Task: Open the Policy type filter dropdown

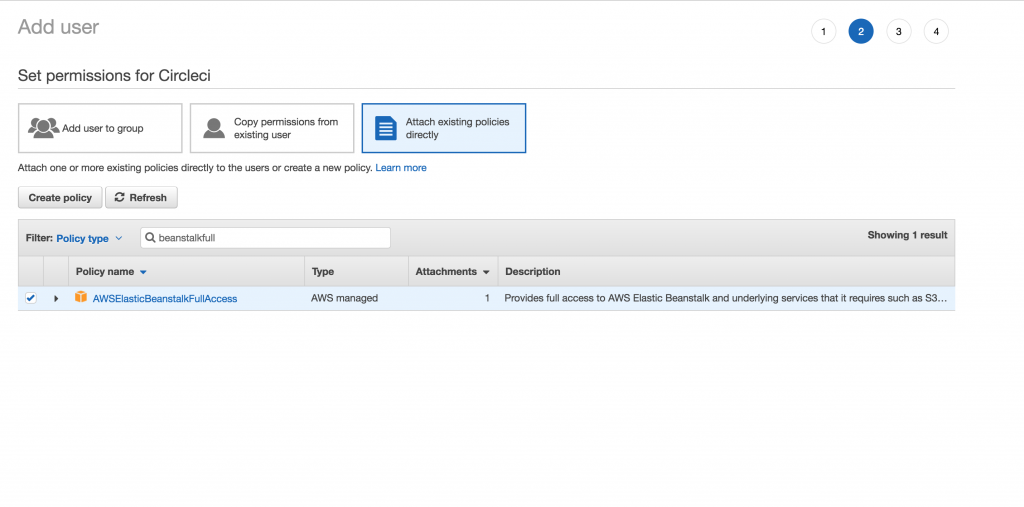Action: tap(89, 238)
